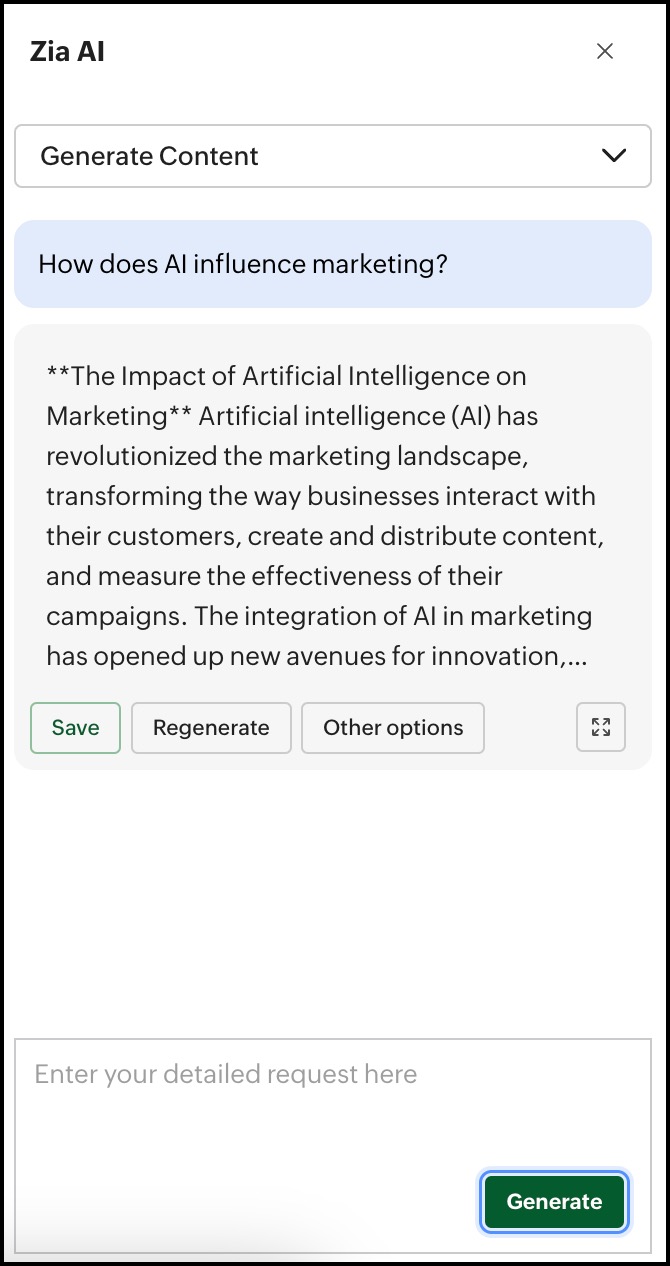
Task: Open Other options for the response
Action: click(x=393, y=728)
